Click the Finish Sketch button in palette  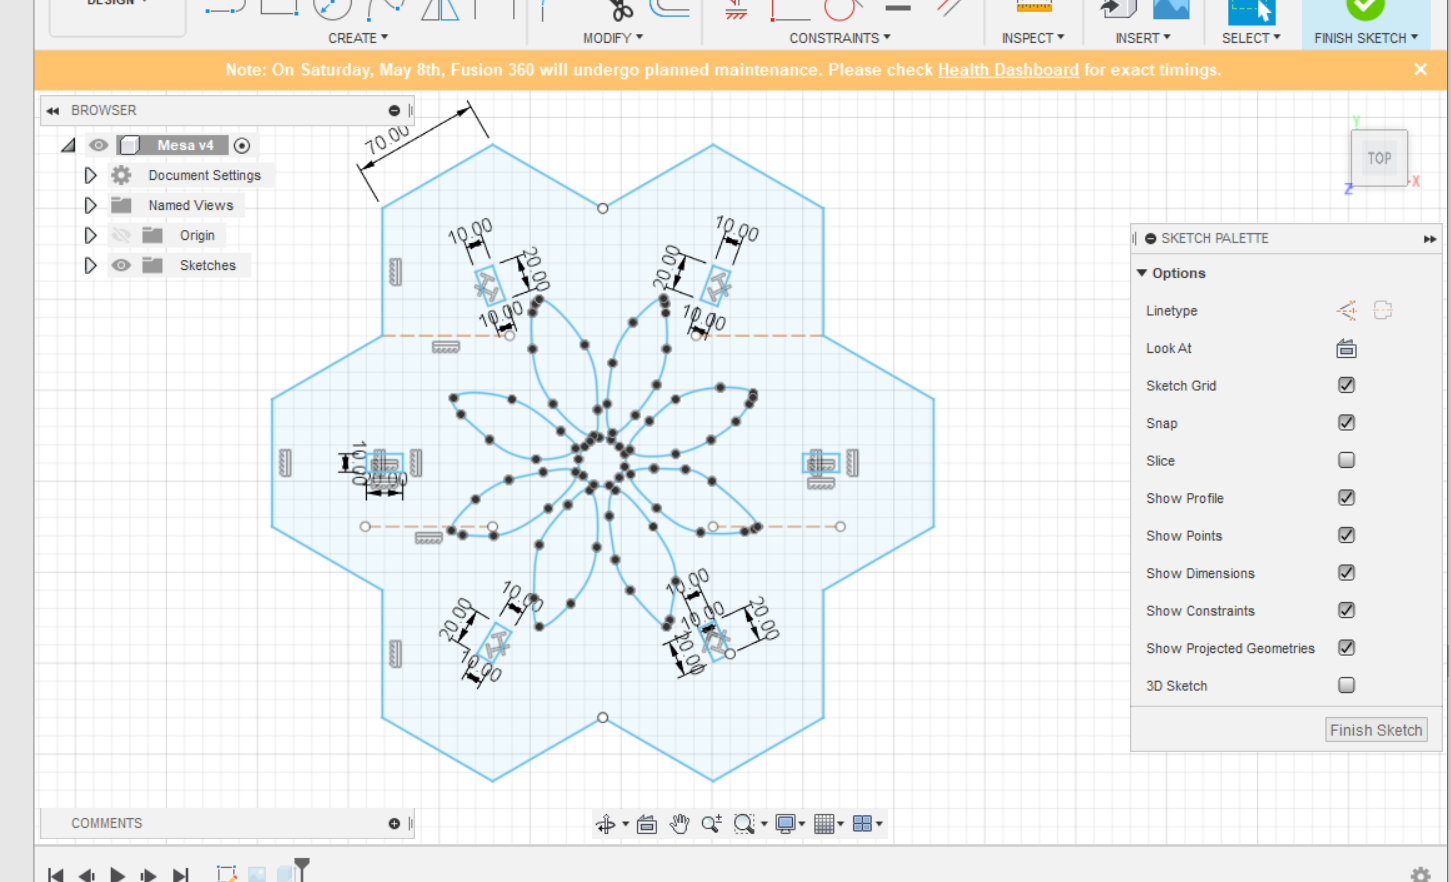coord(1376,730)
